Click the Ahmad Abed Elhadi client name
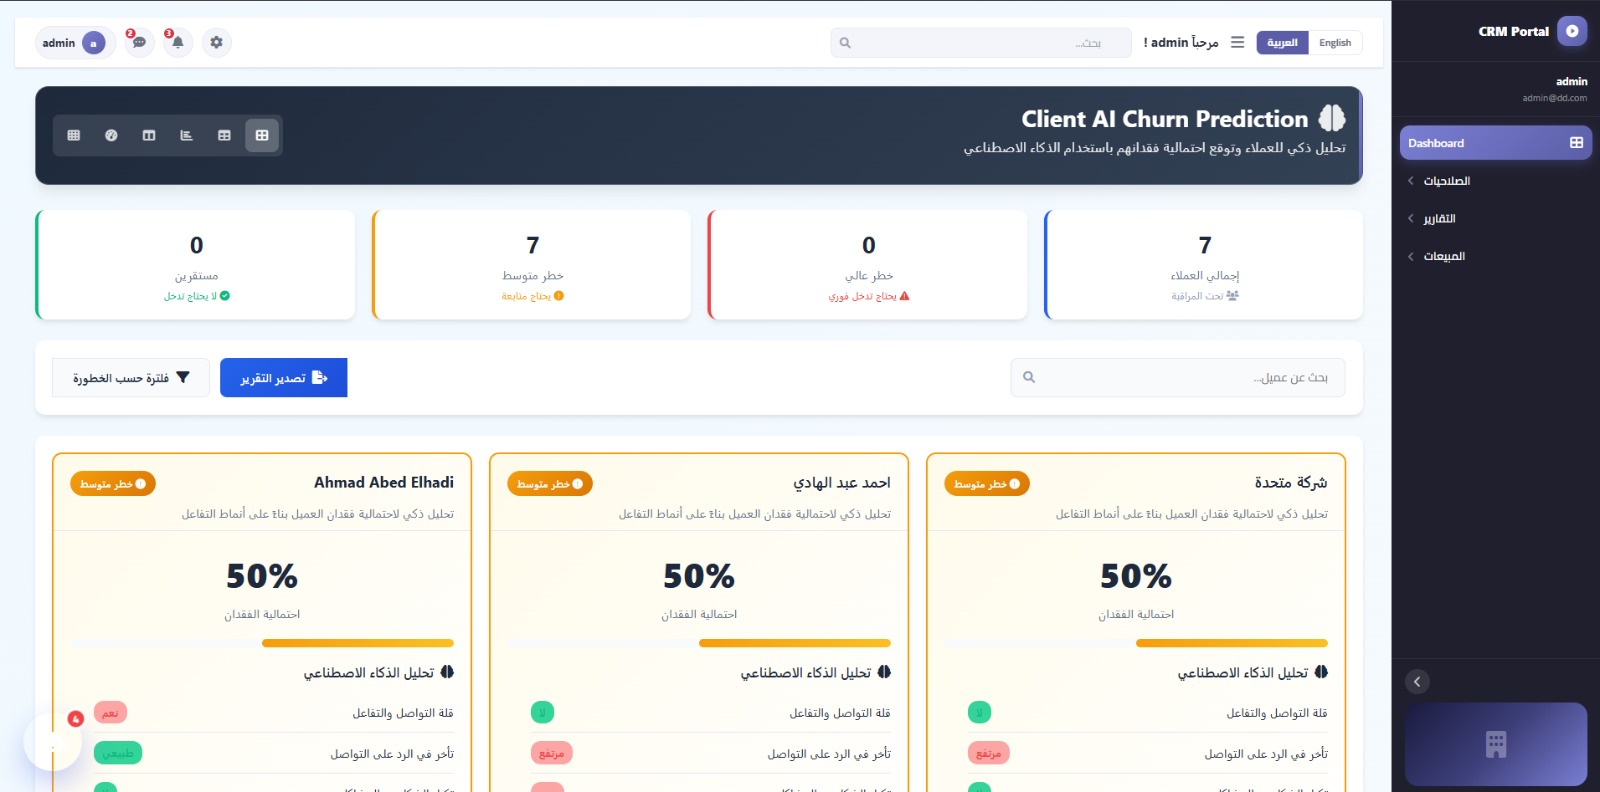 [x=384, y=482]
